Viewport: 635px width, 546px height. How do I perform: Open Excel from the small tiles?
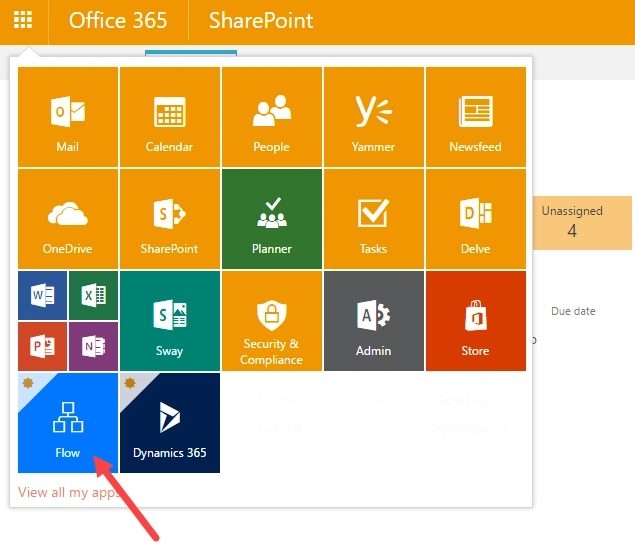tap(94, 296)
